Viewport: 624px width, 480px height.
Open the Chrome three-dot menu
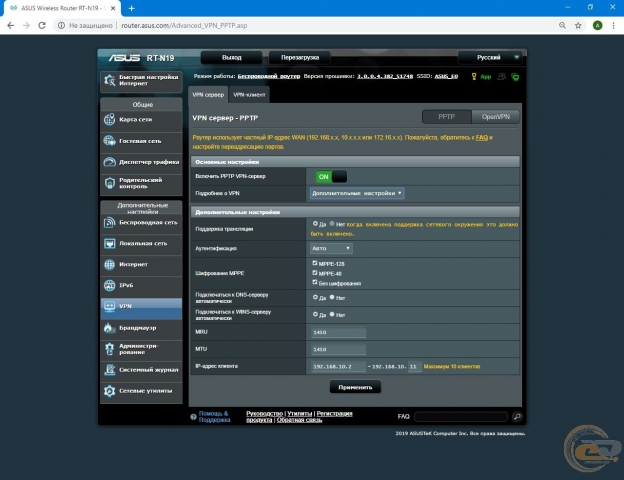(614, 25)
